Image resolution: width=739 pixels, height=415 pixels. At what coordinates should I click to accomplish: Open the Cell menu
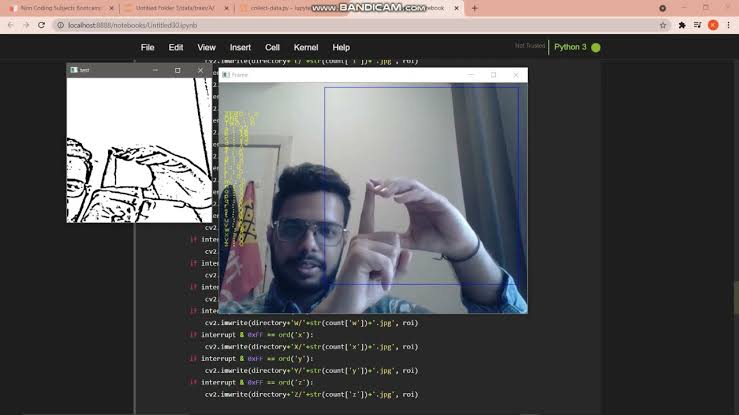pos(272,48)
